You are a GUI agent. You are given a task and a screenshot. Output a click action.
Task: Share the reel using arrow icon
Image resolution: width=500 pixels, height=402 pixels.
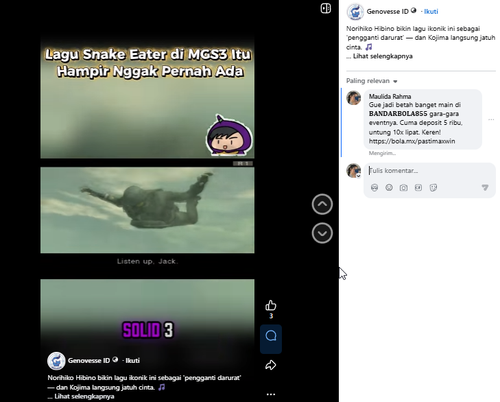coord(271,365)
